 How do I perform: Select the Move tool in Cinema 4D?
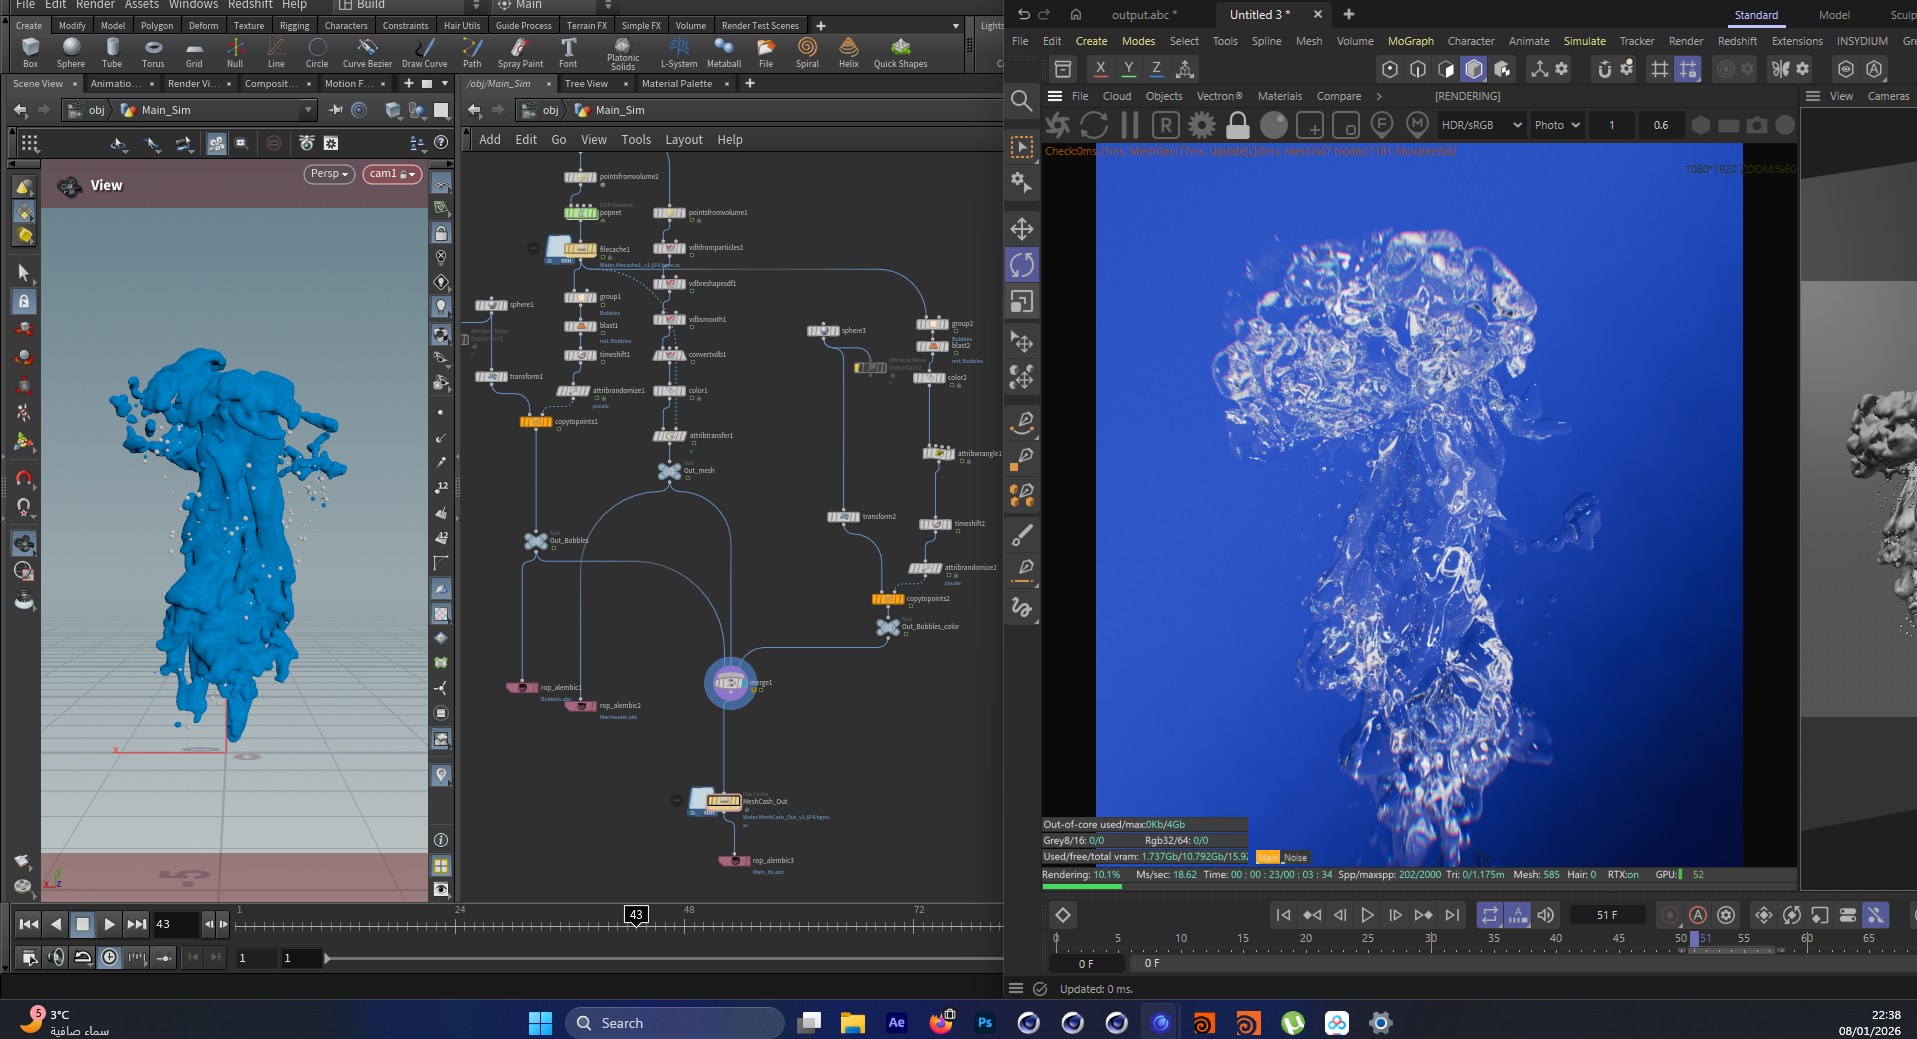pyautogui.click(x=1022, y=229)
